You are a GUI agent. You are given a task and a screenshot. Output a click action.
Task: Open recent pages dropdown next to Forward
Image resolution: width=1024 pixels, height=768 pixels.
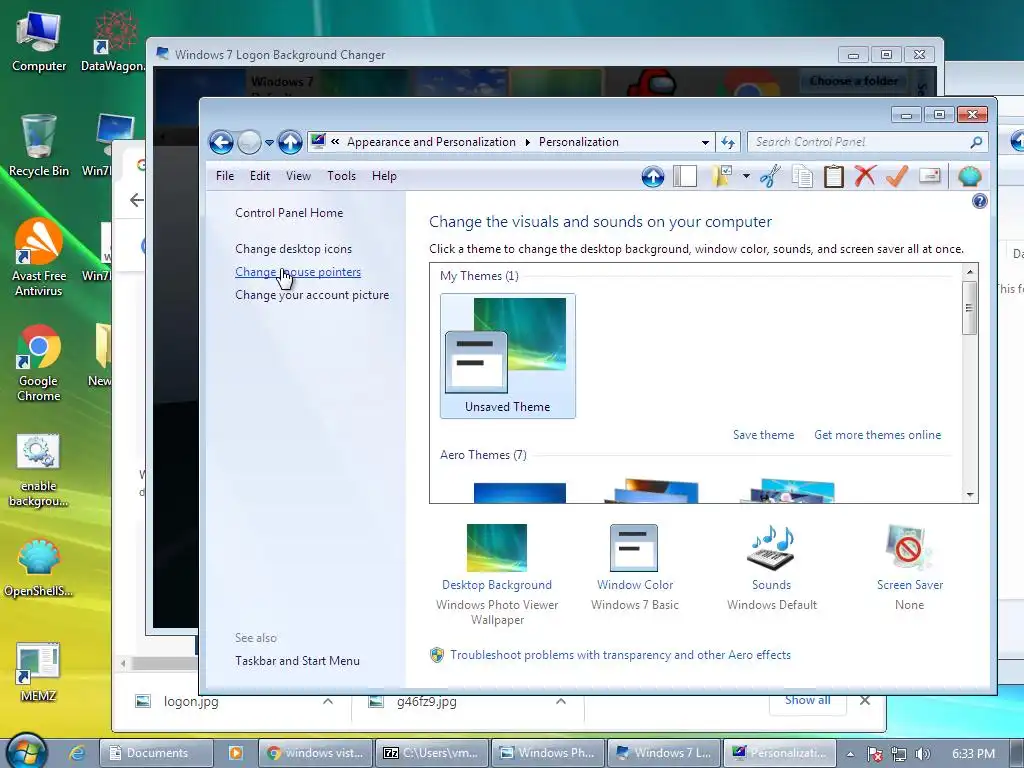pyautogui.click(x=269, y=142)
